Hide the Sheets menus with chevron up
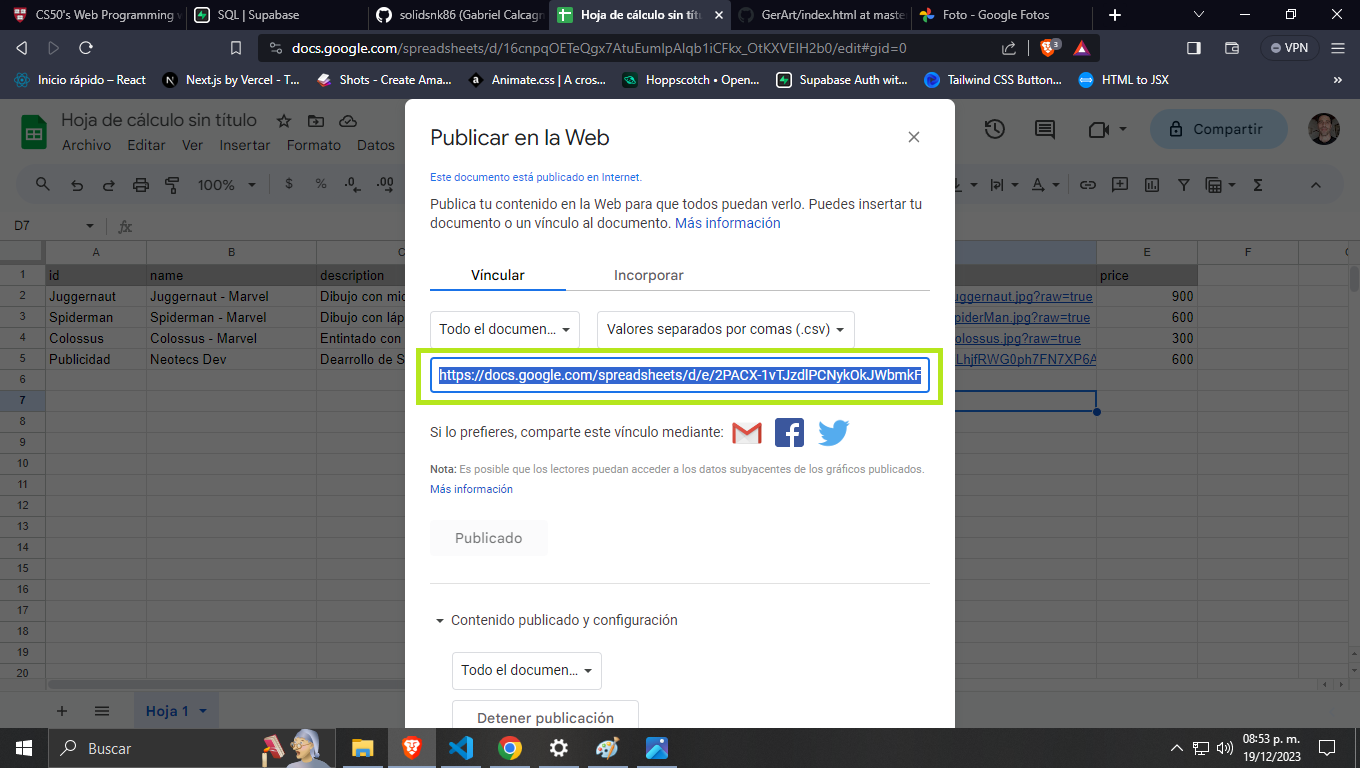 pos(1316,185)
